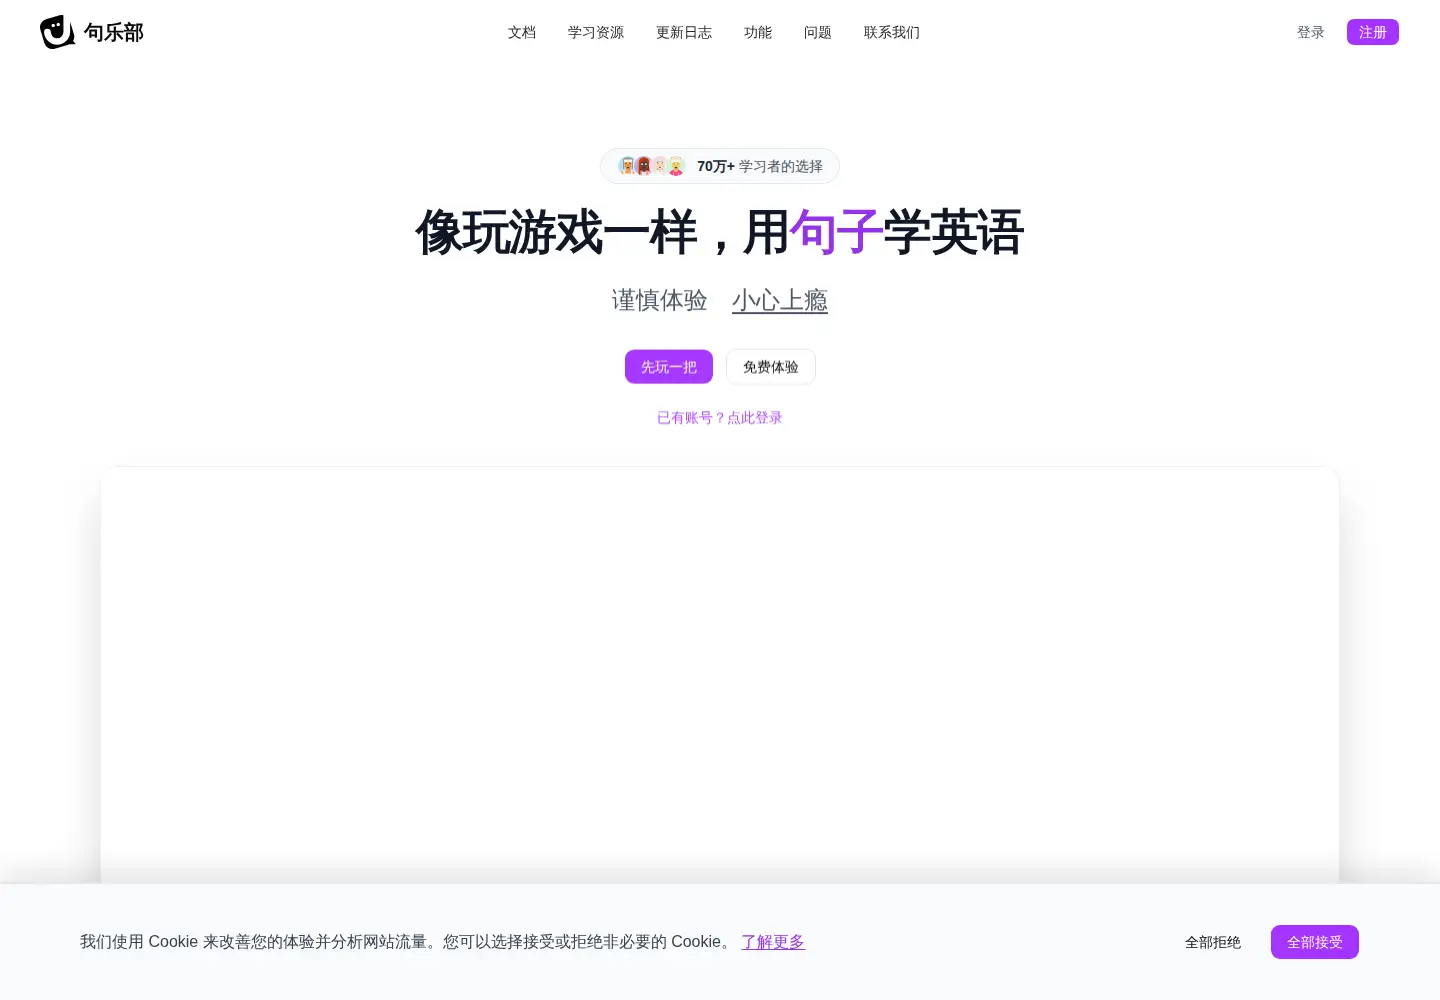The image size is (1440, 1000).
Task: Click the purple 句子 word in headline
Action: point(836,232)
